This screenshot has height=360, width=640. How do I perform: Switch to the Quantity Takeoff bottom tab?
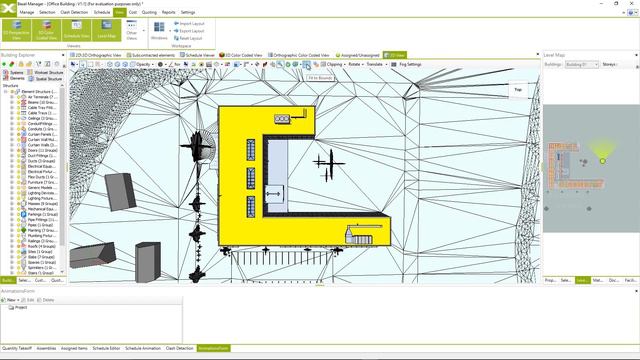pyautogui.click(x=17, y=348)
